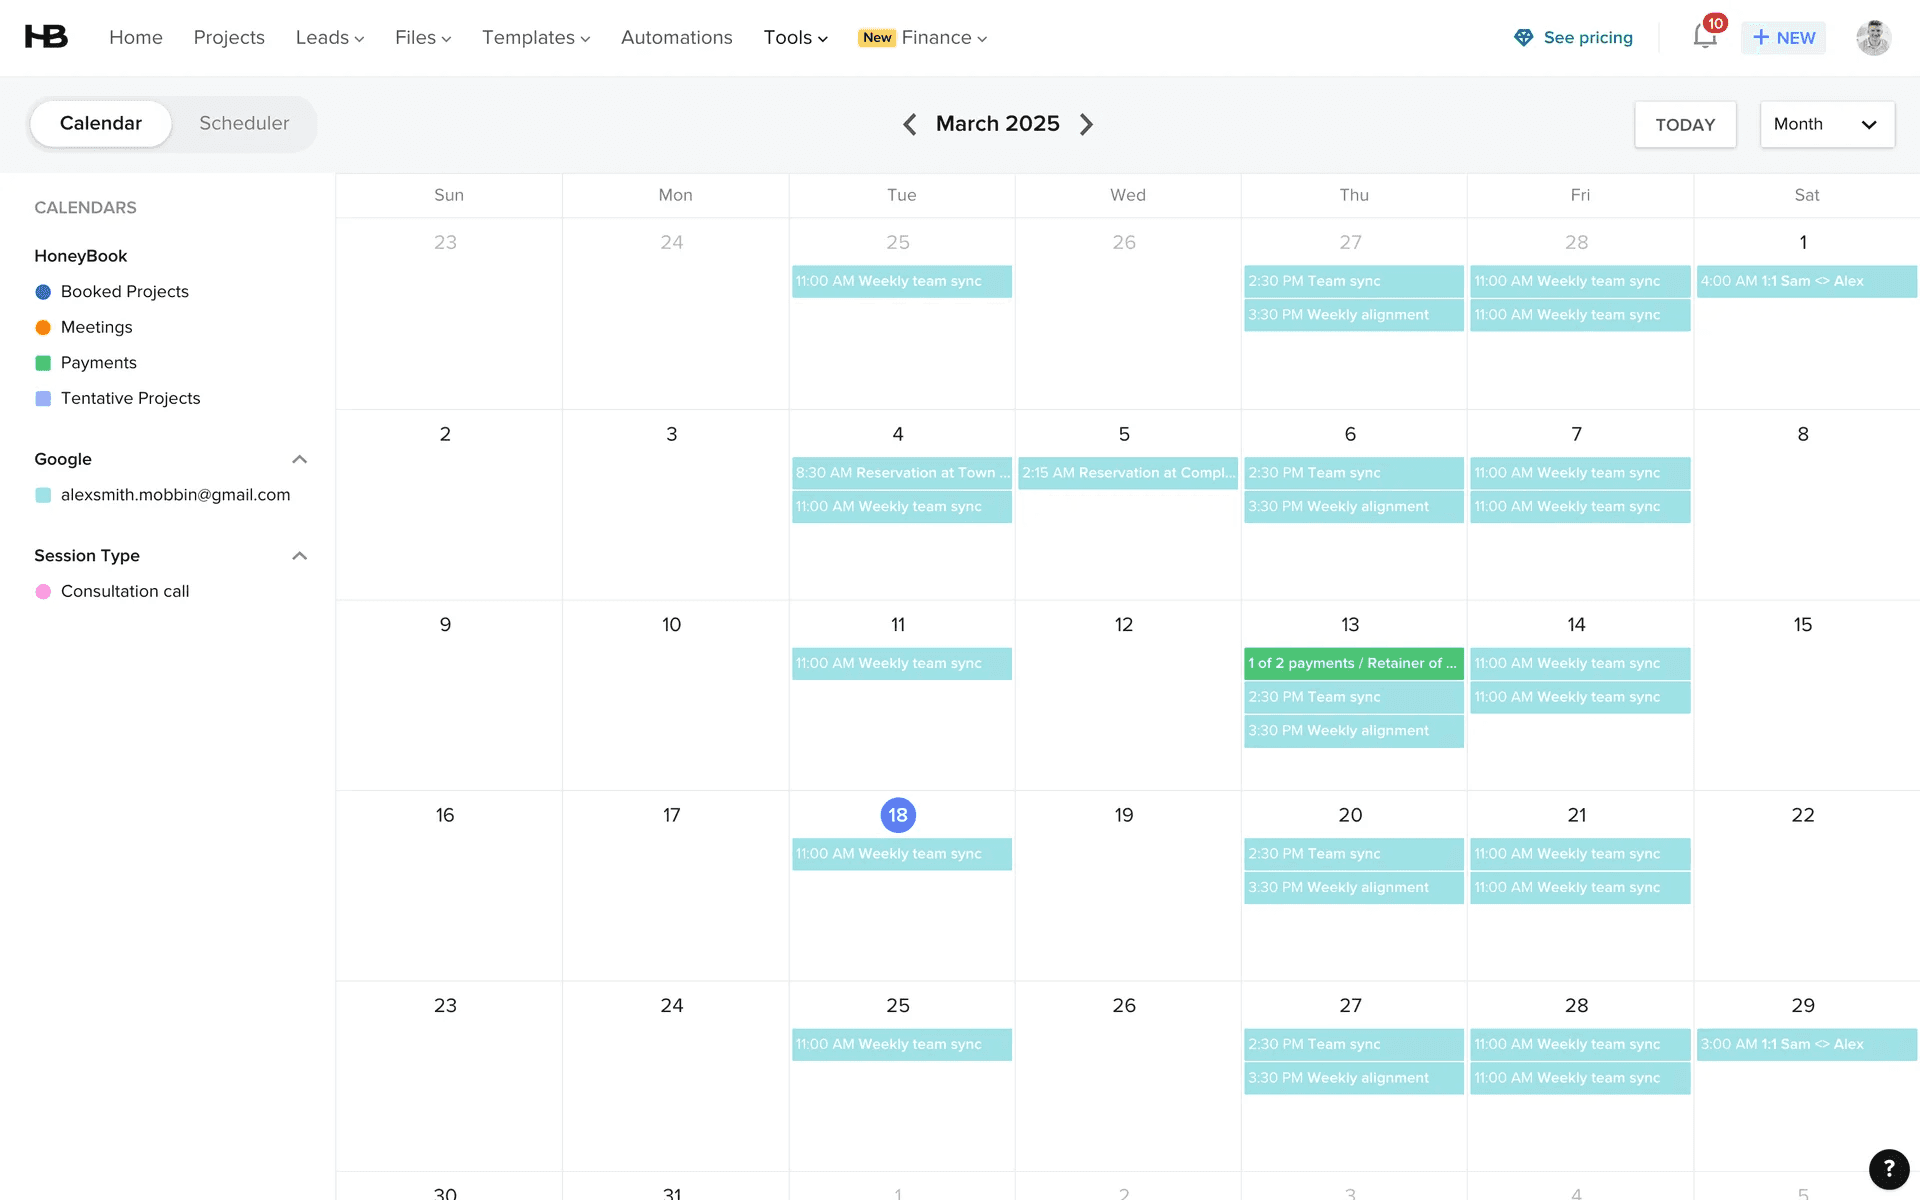Click the HoneyBook HB logo
The width and height of the screenshot is (1920, 1200).
(46, 37)
